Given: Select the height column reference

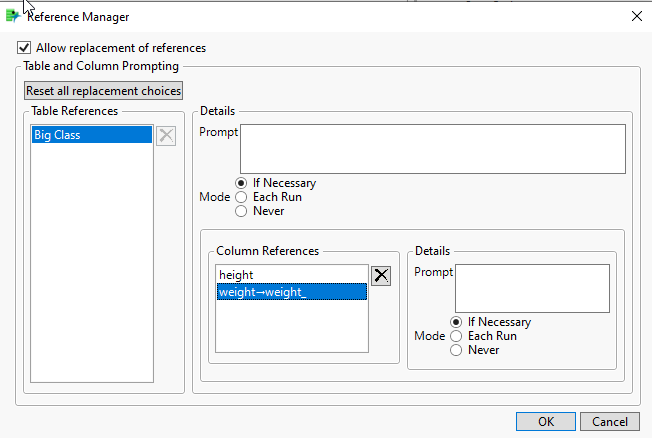Looking at the screenshot, I should click(x=291, y=274).
